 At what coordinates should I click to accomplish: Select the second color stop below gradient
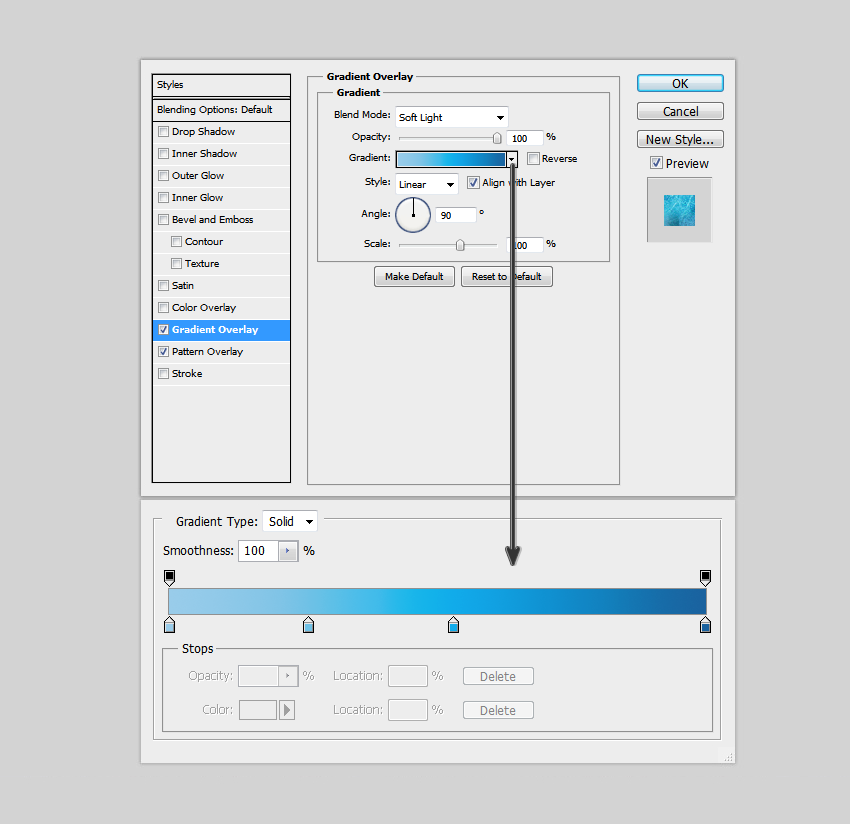pos(308,625)
